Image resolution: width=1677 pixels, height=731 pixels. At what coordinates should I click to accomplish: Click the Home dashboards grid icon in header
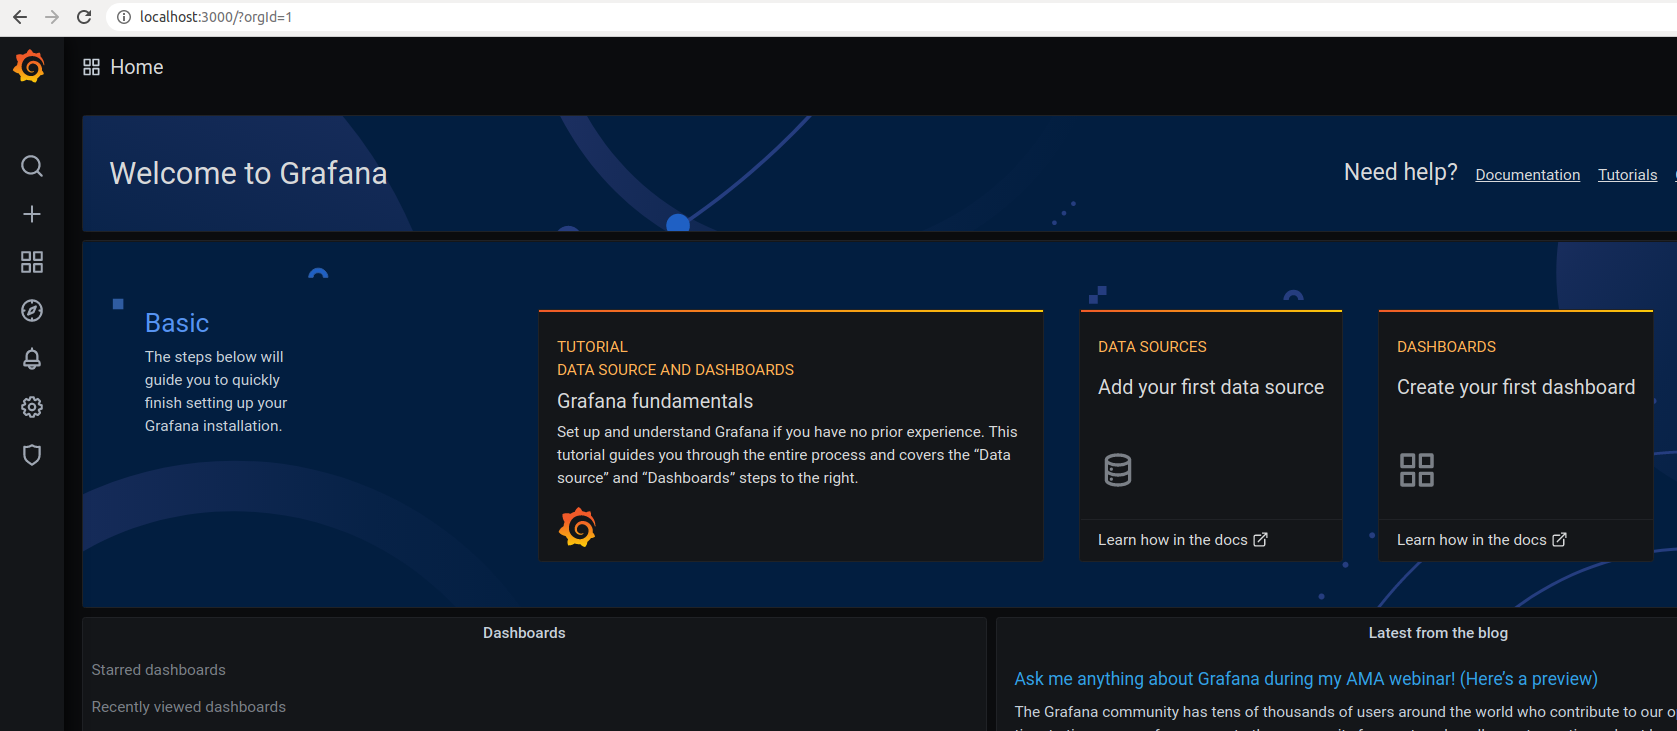pos(91,67)
